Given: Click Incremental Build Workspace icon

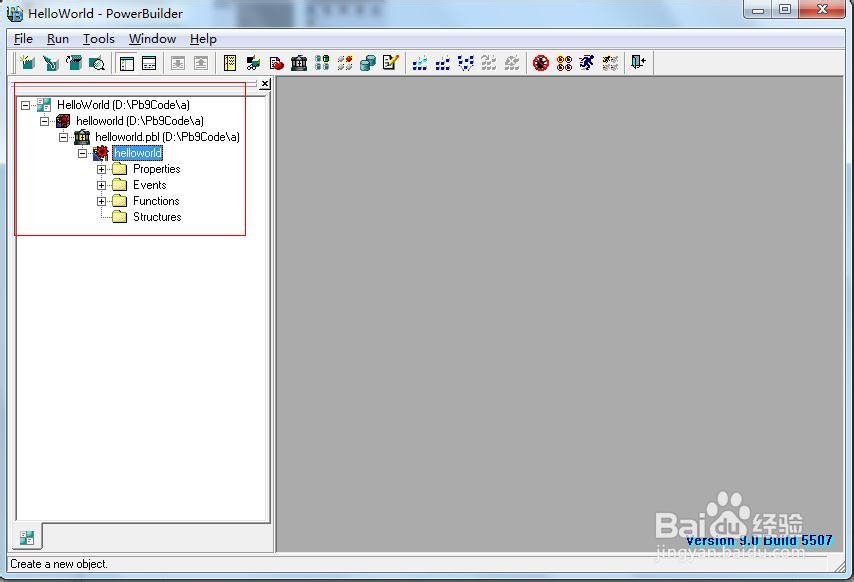Looking at the screenshot, I should point(419,63).
